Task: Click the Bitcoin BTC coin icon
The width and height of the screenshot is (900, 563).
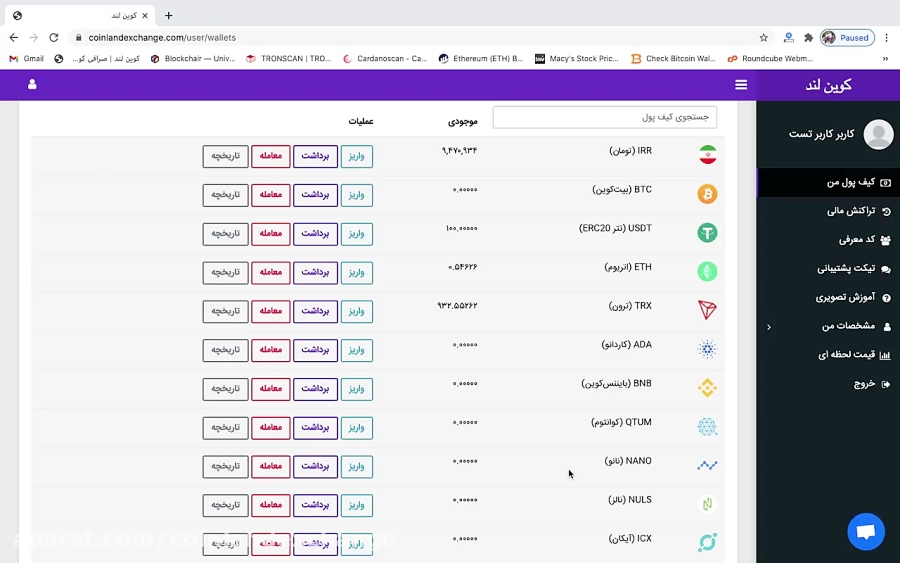Action: pos(707,194)
